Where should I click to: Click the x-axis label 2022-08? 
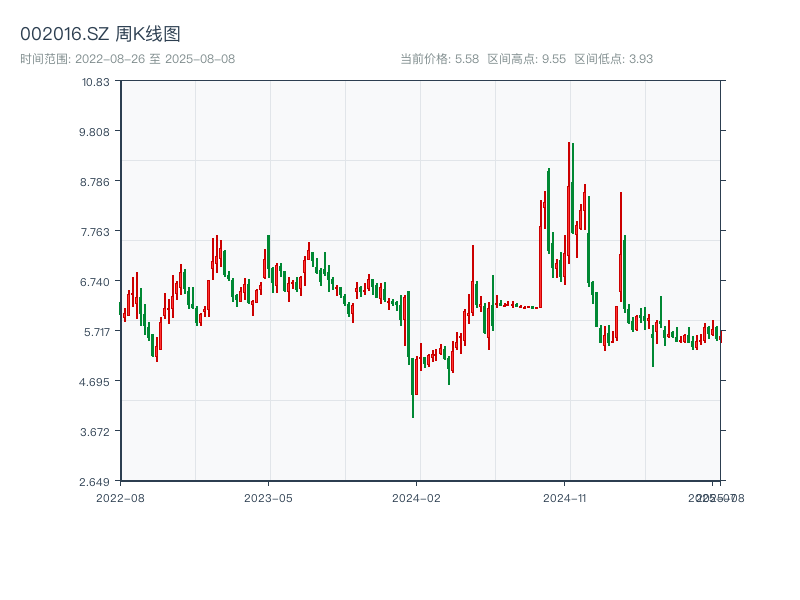point(120,498)
